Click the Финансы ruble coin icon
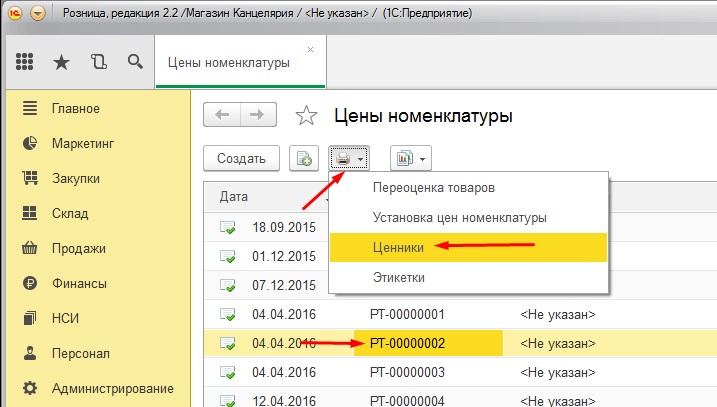This screenshot has height=407, width=717. (x=30, y=283)
